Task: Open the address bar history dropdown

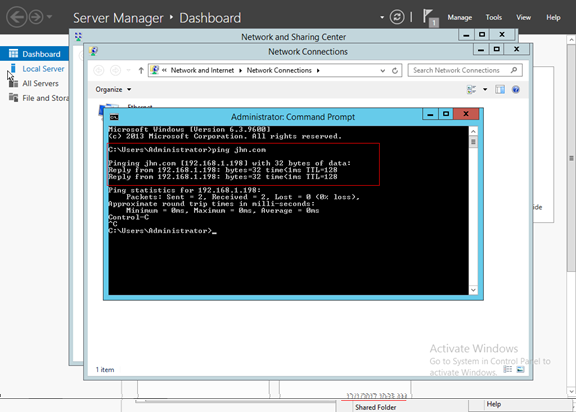Action: 382,71
